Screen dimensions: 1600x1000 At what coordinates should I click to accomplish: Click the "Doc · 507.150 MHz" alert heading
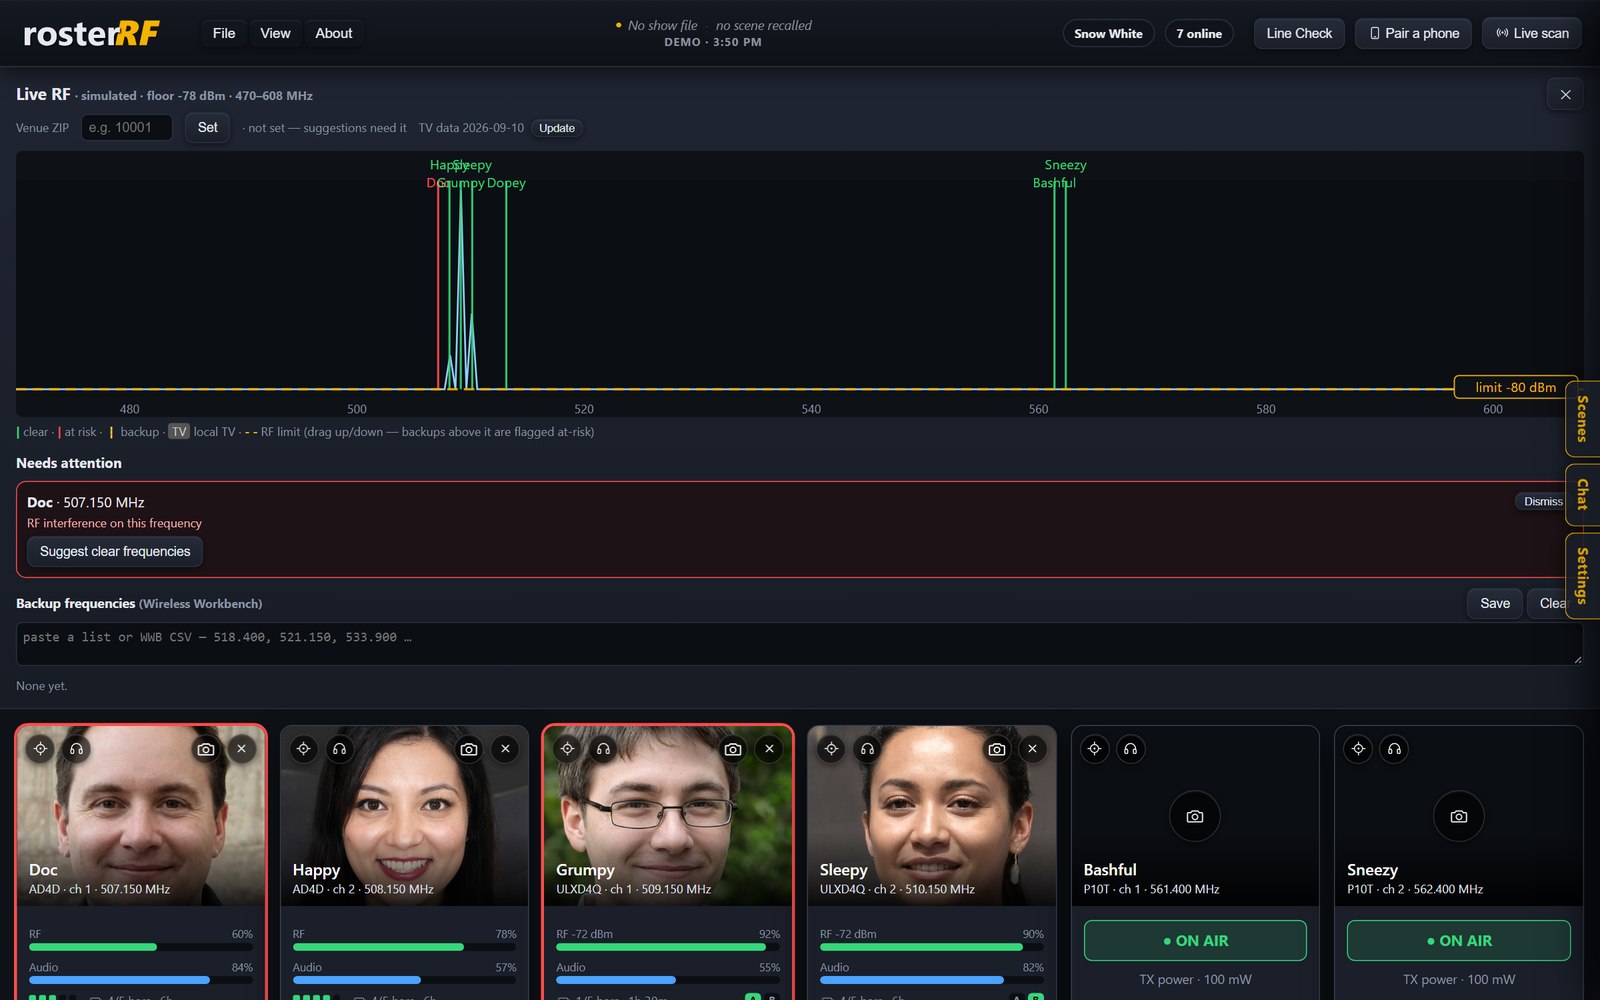click(x=86, y=502)
